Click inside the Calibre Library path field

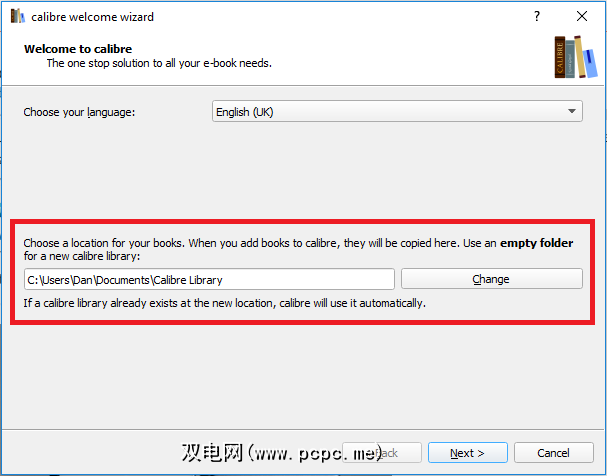(209, 279)
